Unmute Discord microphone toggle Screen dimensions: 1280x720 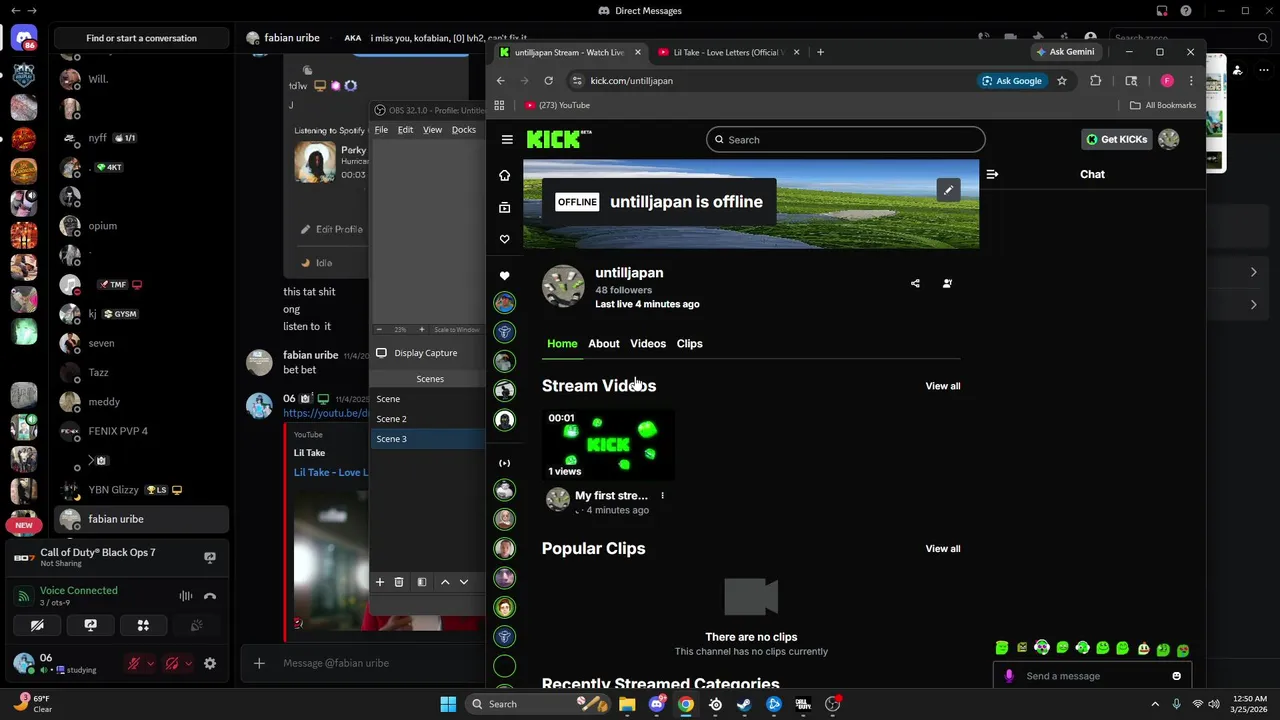[x=133, y=663]
